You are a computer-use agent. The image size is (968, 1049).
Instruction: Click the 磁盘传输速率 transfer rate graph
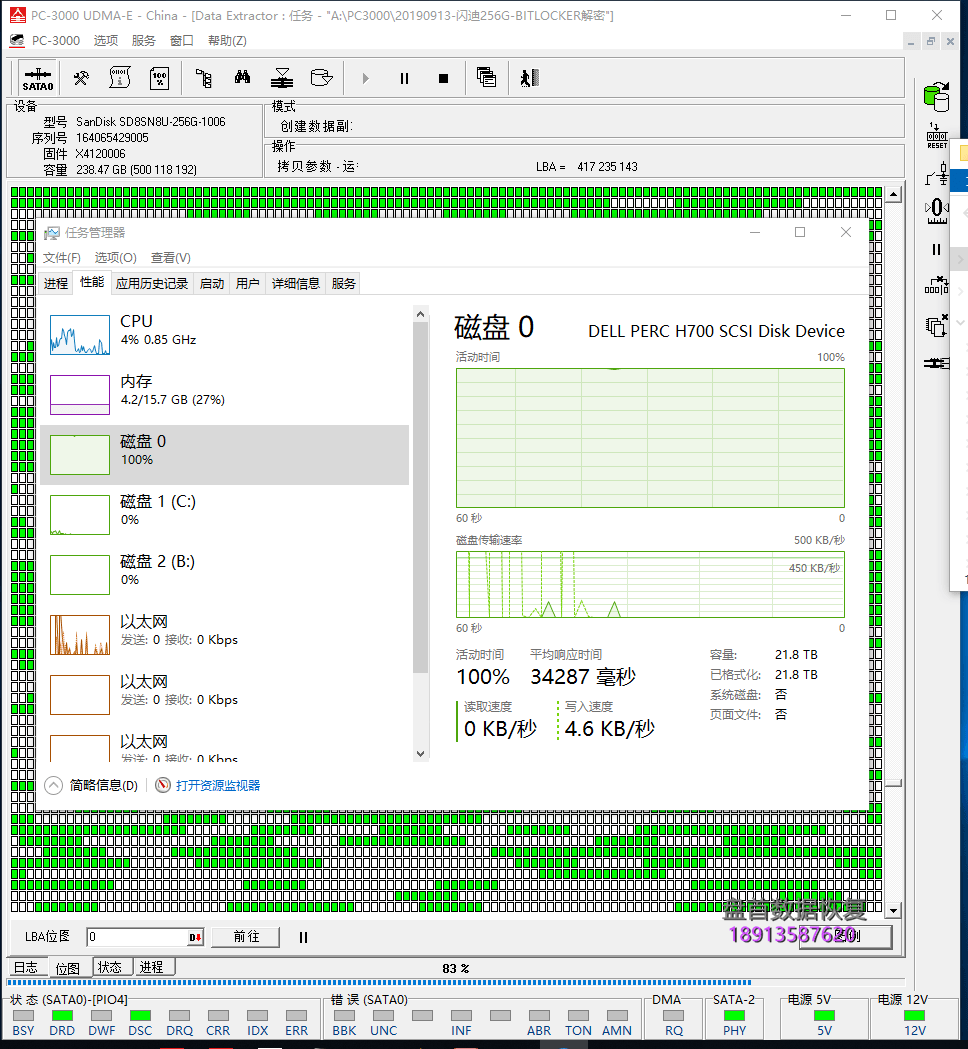[x=650, y=584]
